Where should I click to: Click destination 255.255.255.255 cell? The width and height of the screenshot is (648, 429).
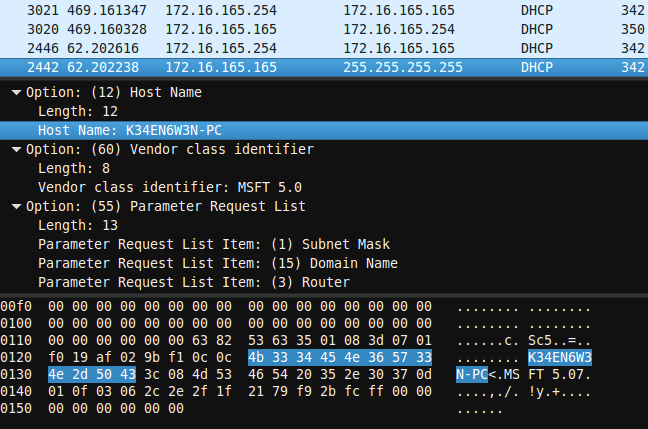[403, 67]
